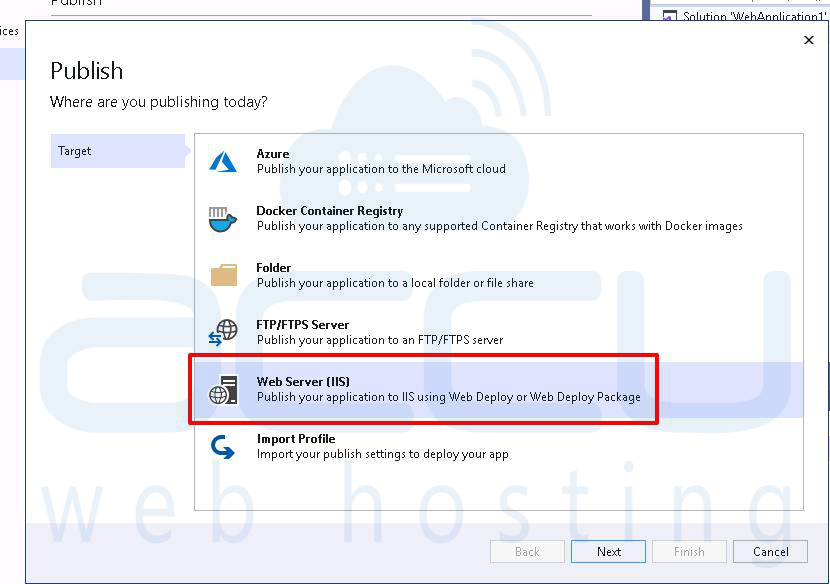Viewport: 830px width, 584px height.
Task: Choose Docker Container Registry title
Action: 330,211
